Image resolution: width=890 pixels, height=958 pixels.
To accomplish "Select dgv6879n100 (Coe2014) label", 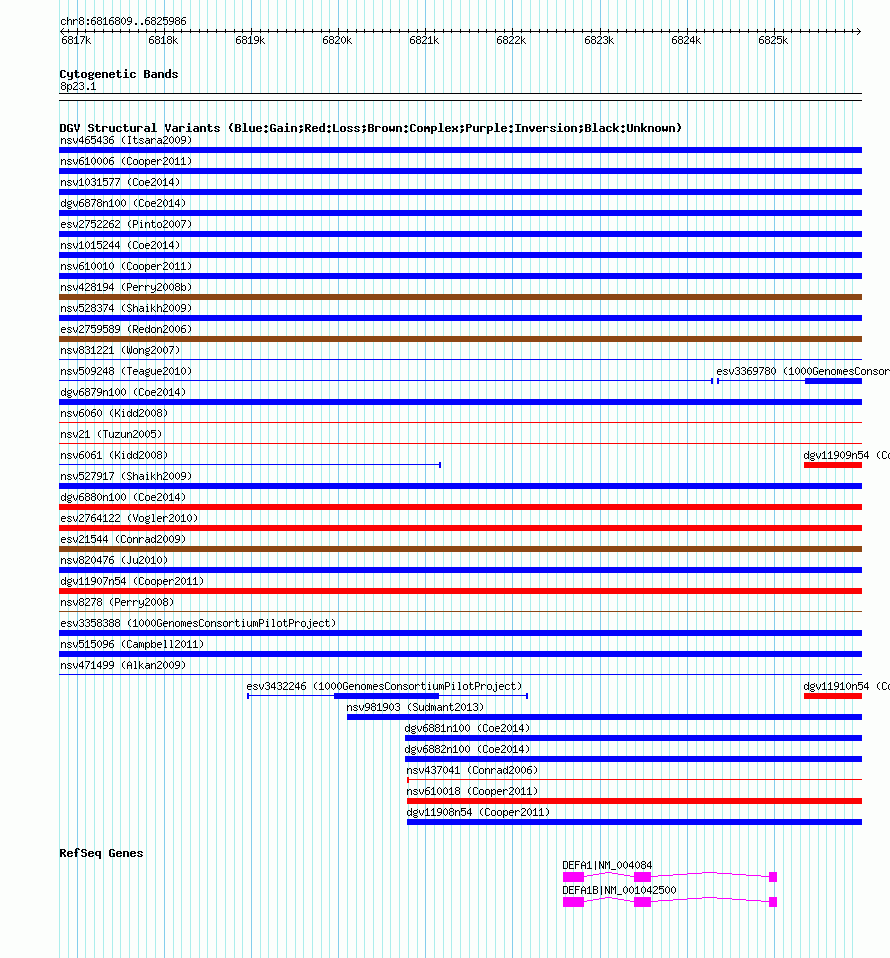I will (x=123, y=392).
